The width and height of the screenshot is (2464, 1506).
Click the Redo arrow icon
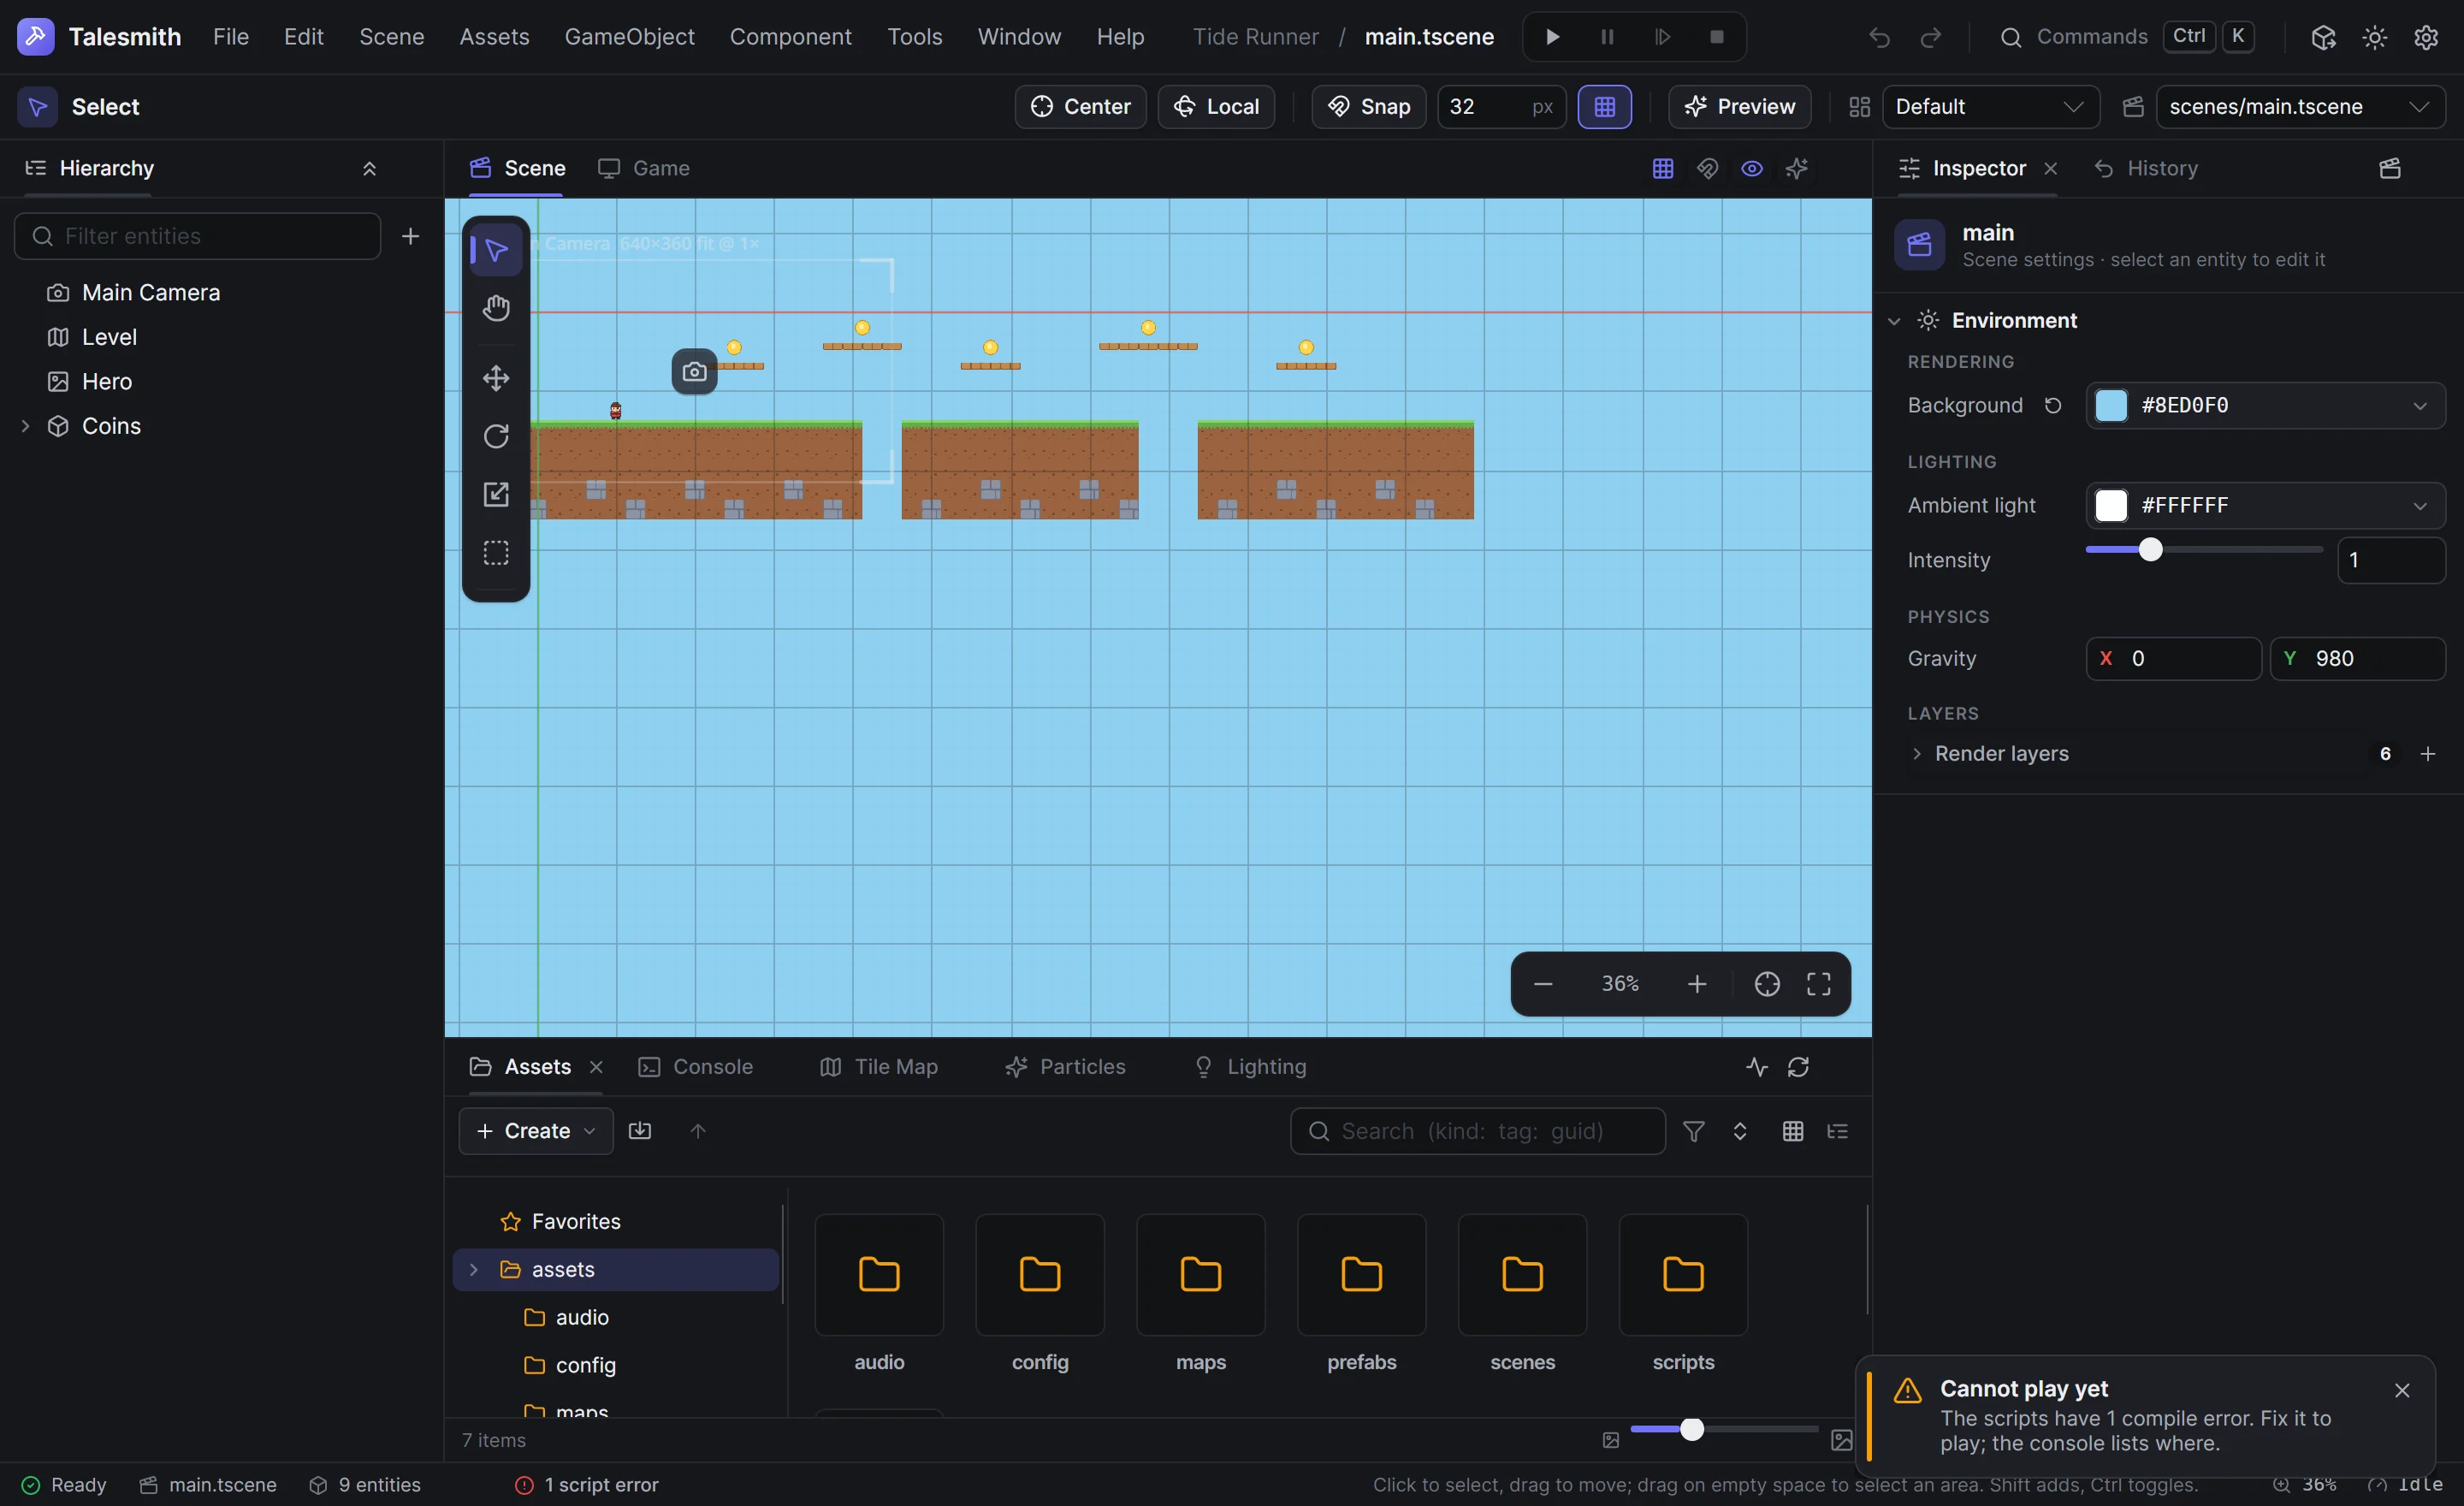(1930, 37)
